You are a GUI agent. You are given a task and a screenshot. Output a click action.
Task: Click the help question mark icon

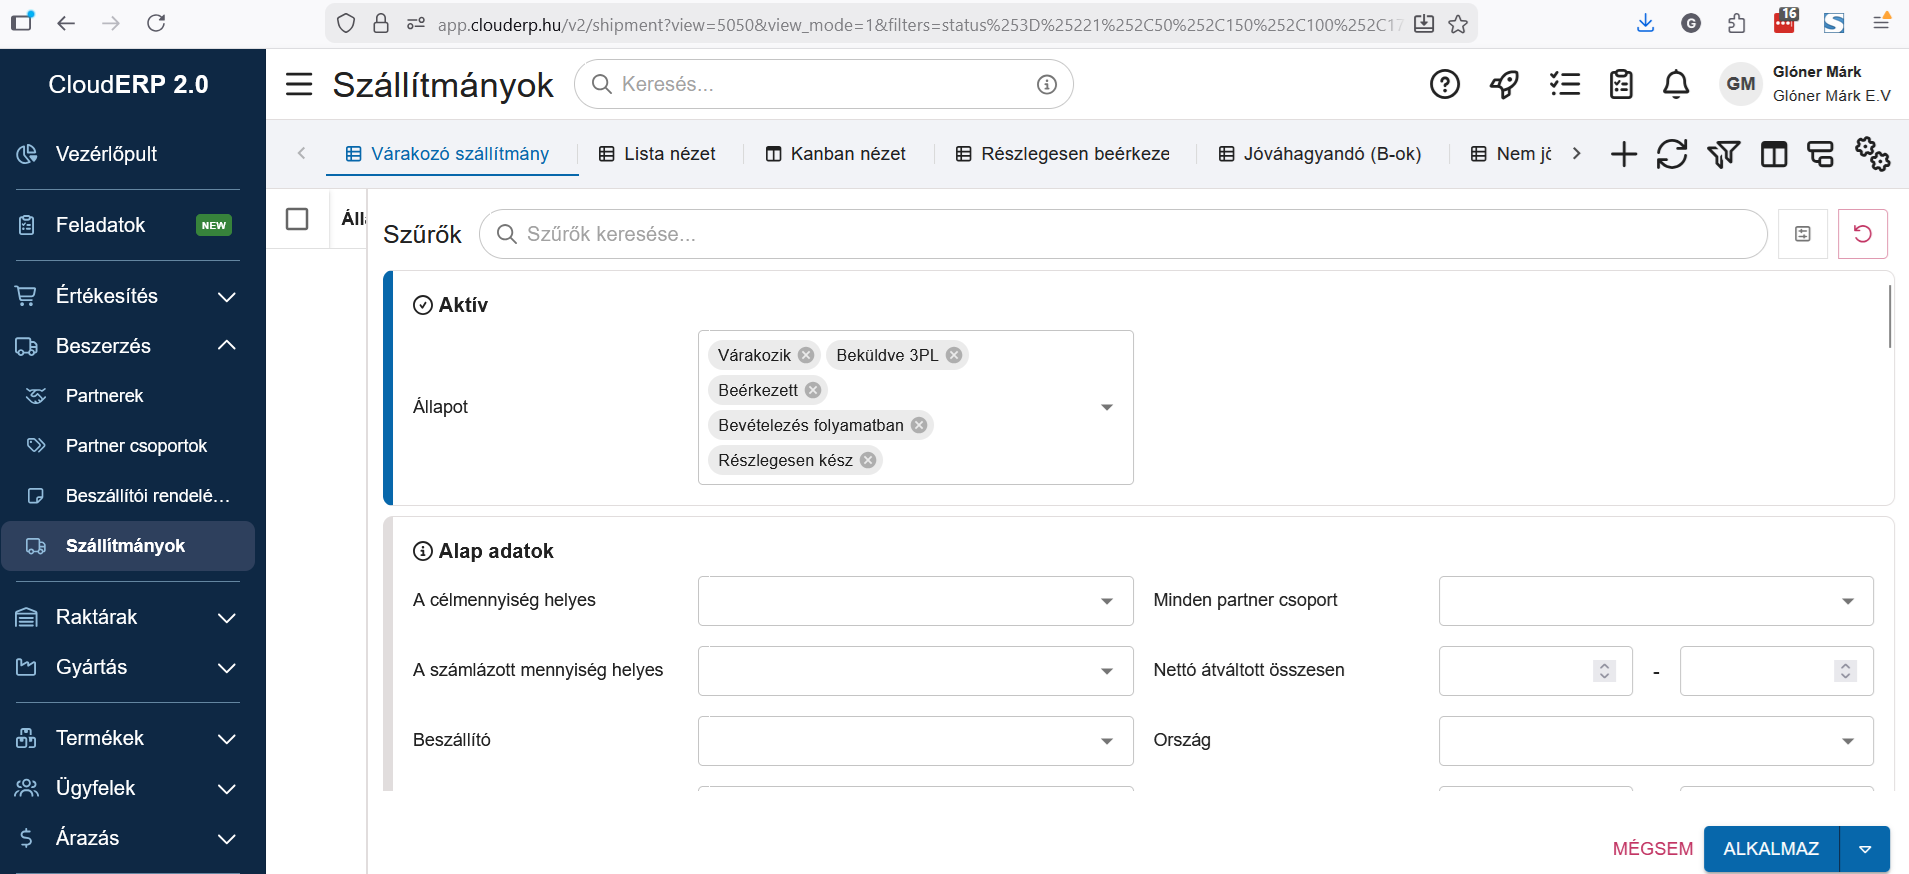point(1444,85)
